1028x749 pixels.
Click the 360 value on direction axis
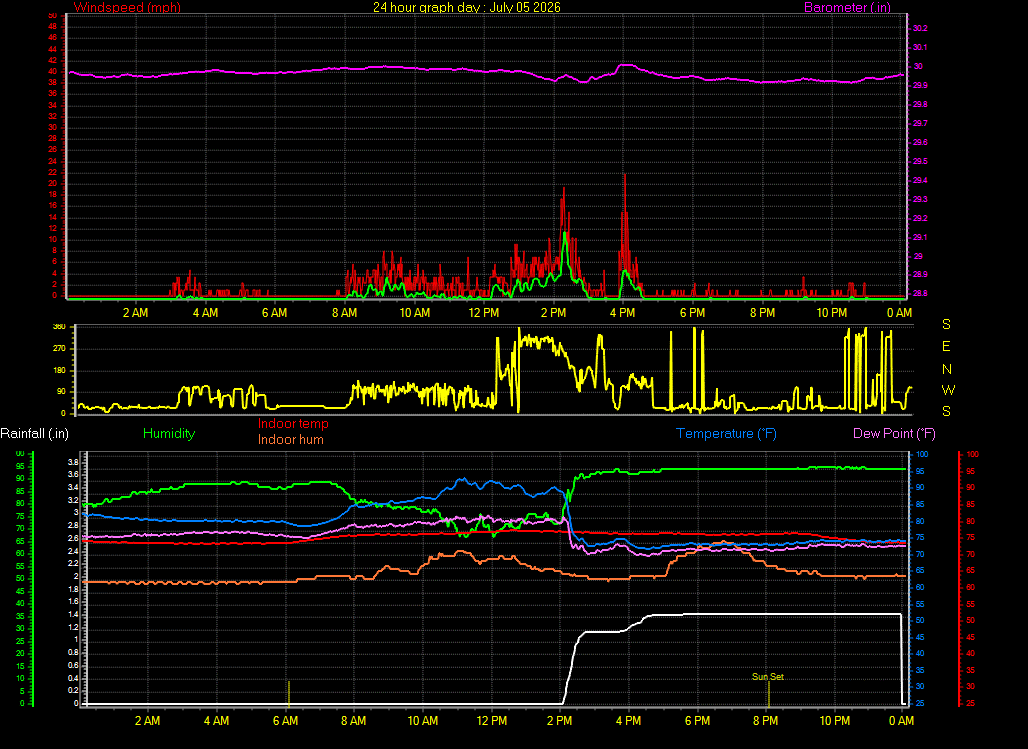click(x=59, y=326)
